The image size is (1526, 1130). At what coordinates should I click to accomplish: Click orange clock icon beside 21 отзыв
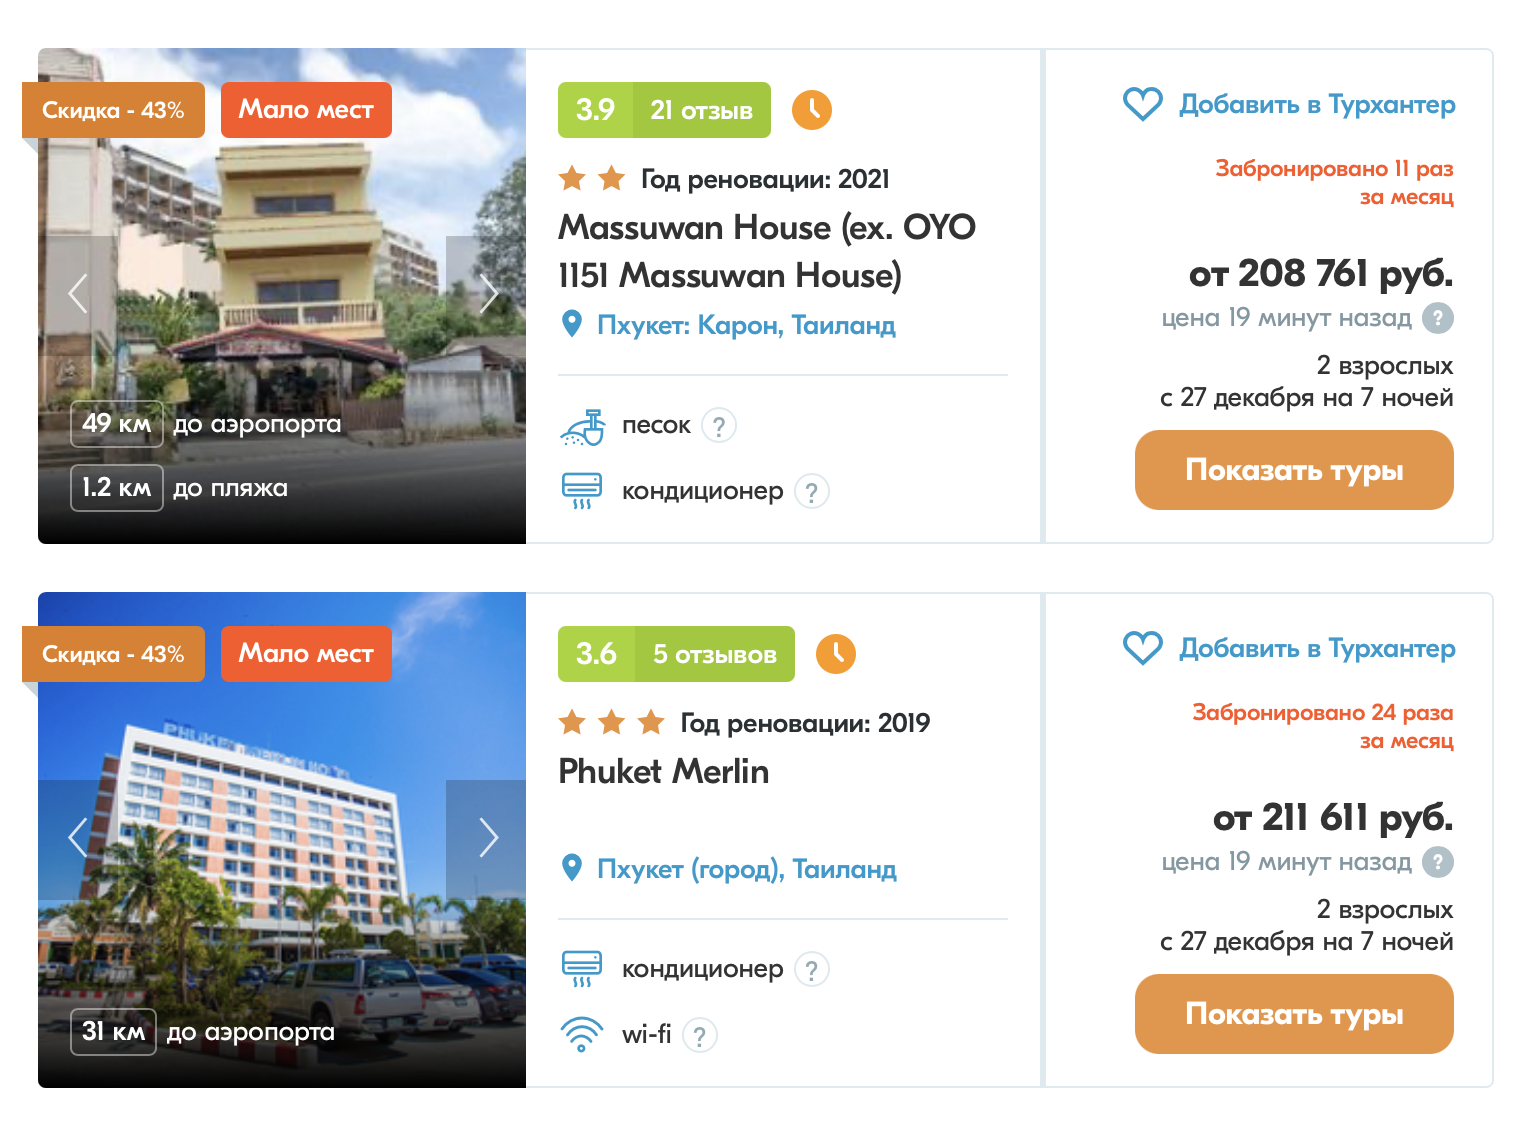pos(812,110)
